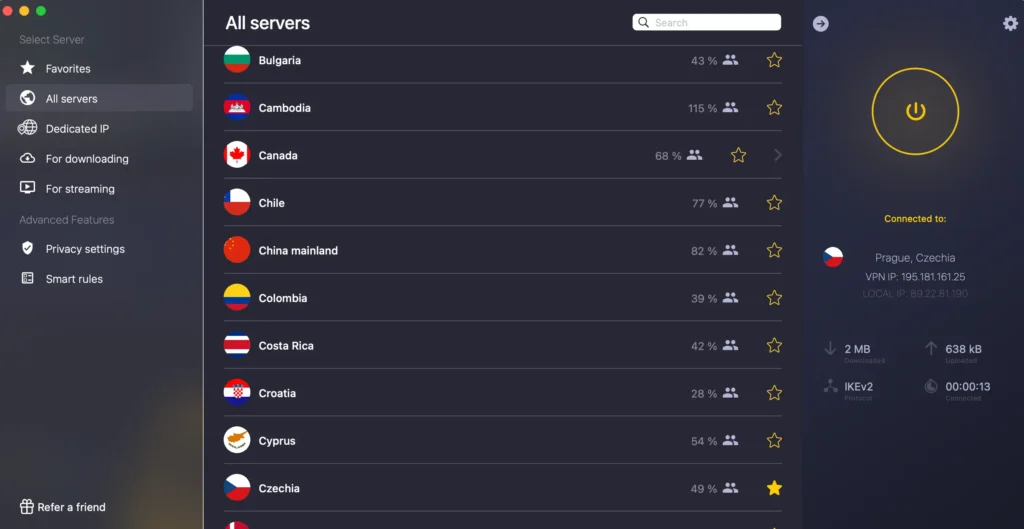The width and height of the screenshot is (1024, 529).
Task: Collapse the panel with the arrow icon
Action: [821, 24]
